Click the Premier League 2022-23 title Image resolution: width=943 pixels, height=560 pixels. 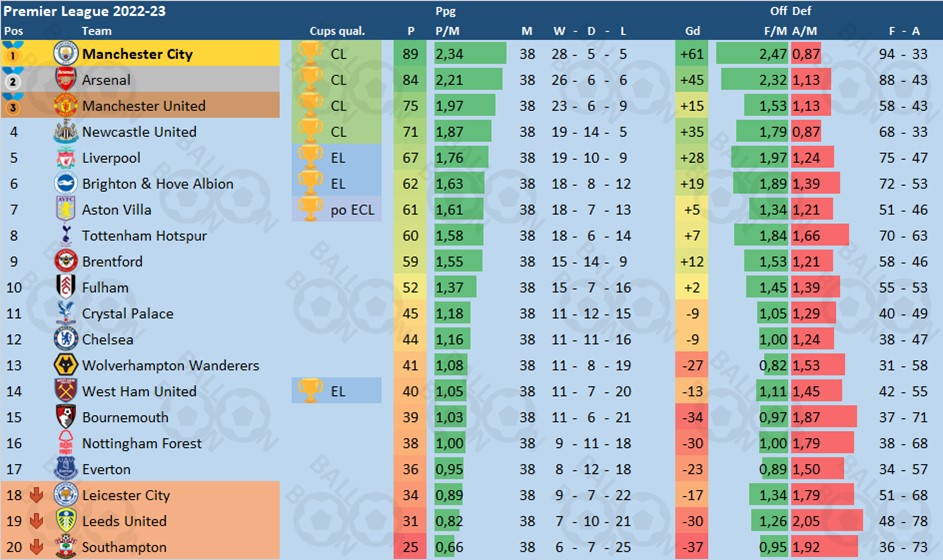[x=85, y=11]
